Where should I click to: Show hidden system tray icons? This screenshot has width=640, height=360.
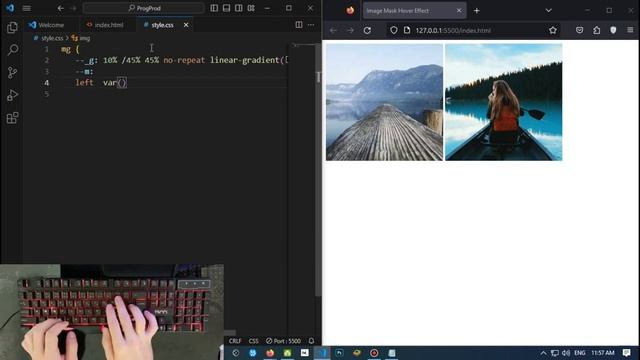pyautogui.click(x=543, y=353)
